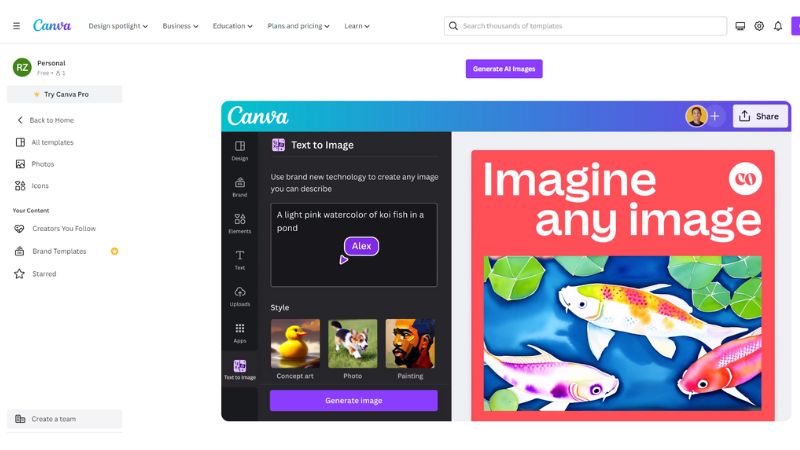Click the notifications bell icon
Viewport: 800px width, 450px height.
pos(778,26)
